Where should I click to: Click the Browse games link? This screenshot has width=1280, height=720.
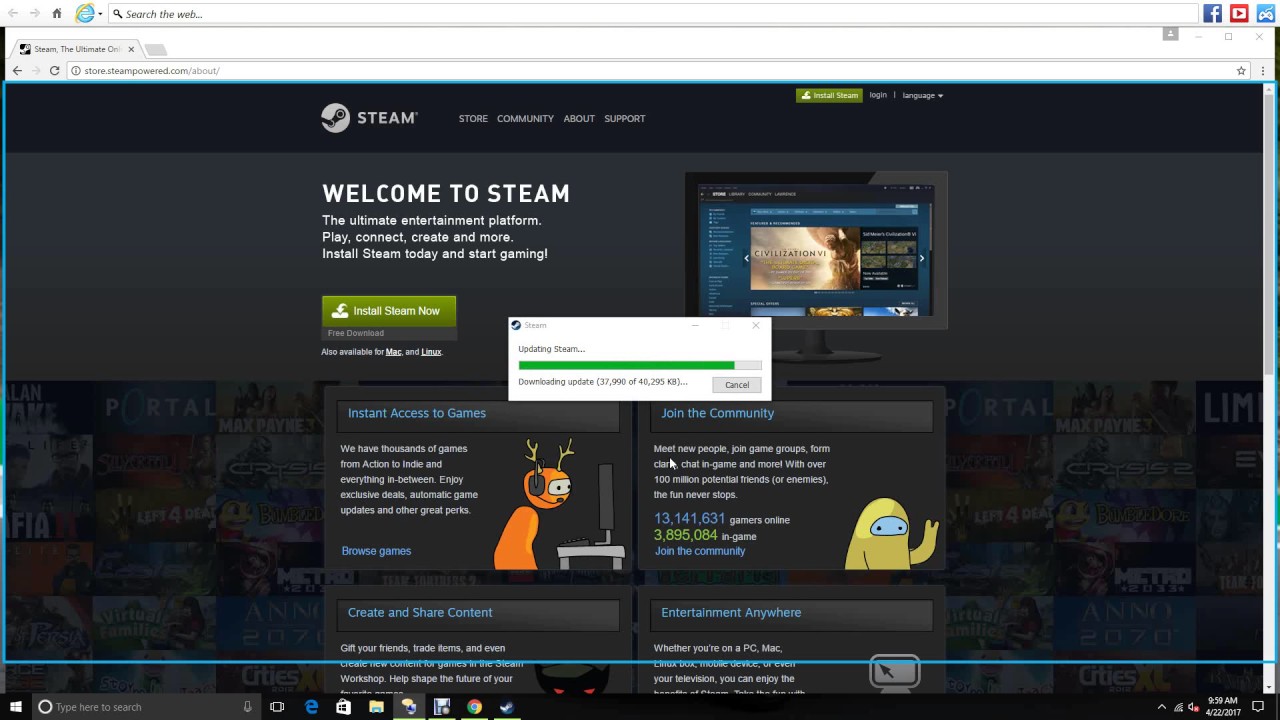click(376, 551)
